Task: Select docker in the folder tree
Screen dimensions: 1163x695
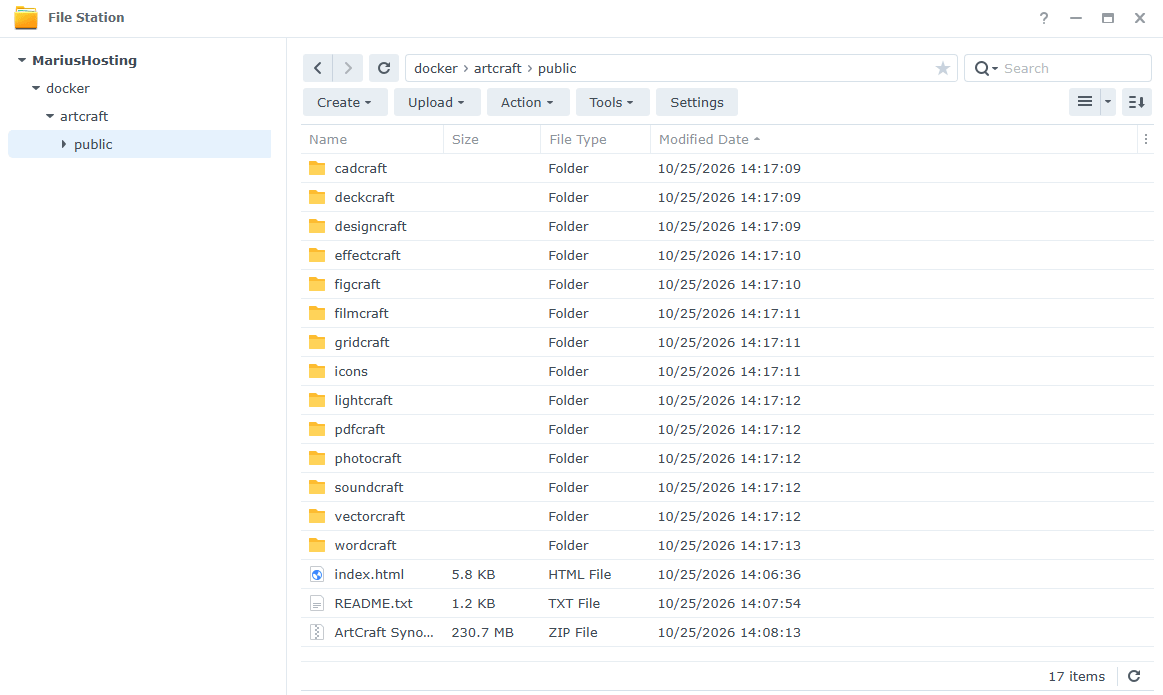Action: click(x=67, y=88)
